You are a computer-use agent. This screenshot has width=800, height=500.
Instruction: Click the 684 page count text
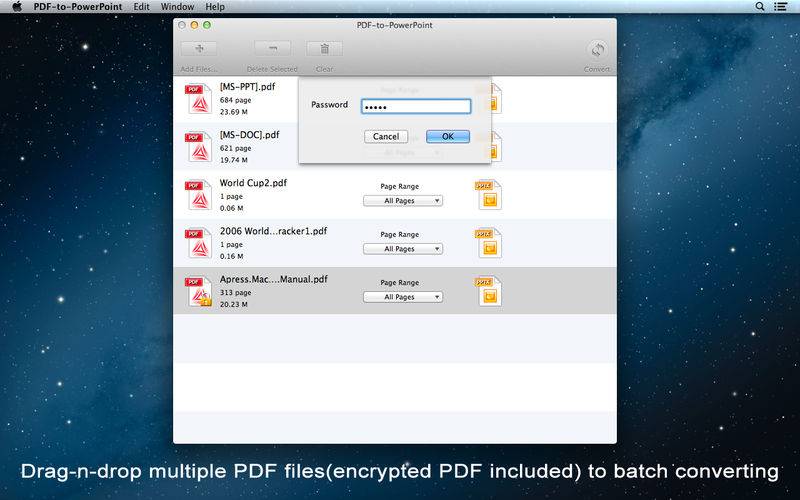(x=236, y=101)
